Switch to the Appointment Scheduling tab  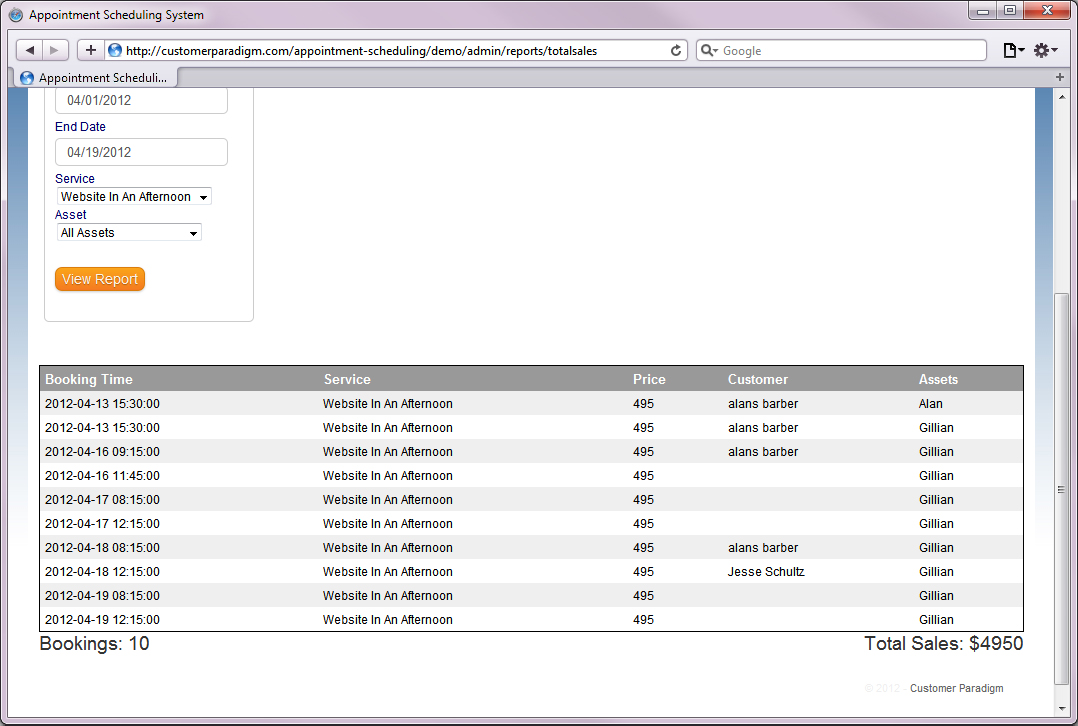pos(95,76)
